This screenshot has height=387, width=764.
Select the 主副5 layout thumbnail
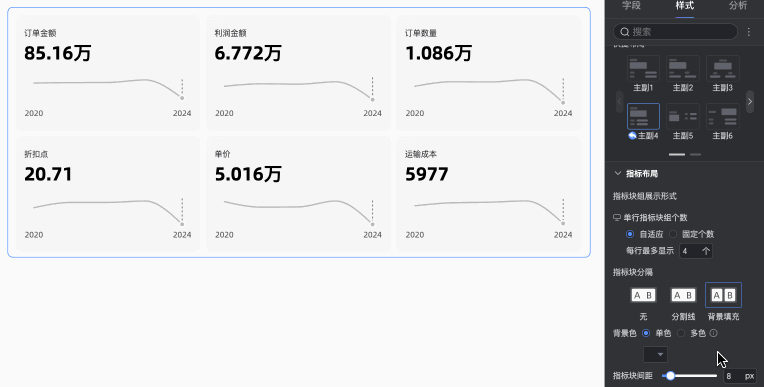683,116
